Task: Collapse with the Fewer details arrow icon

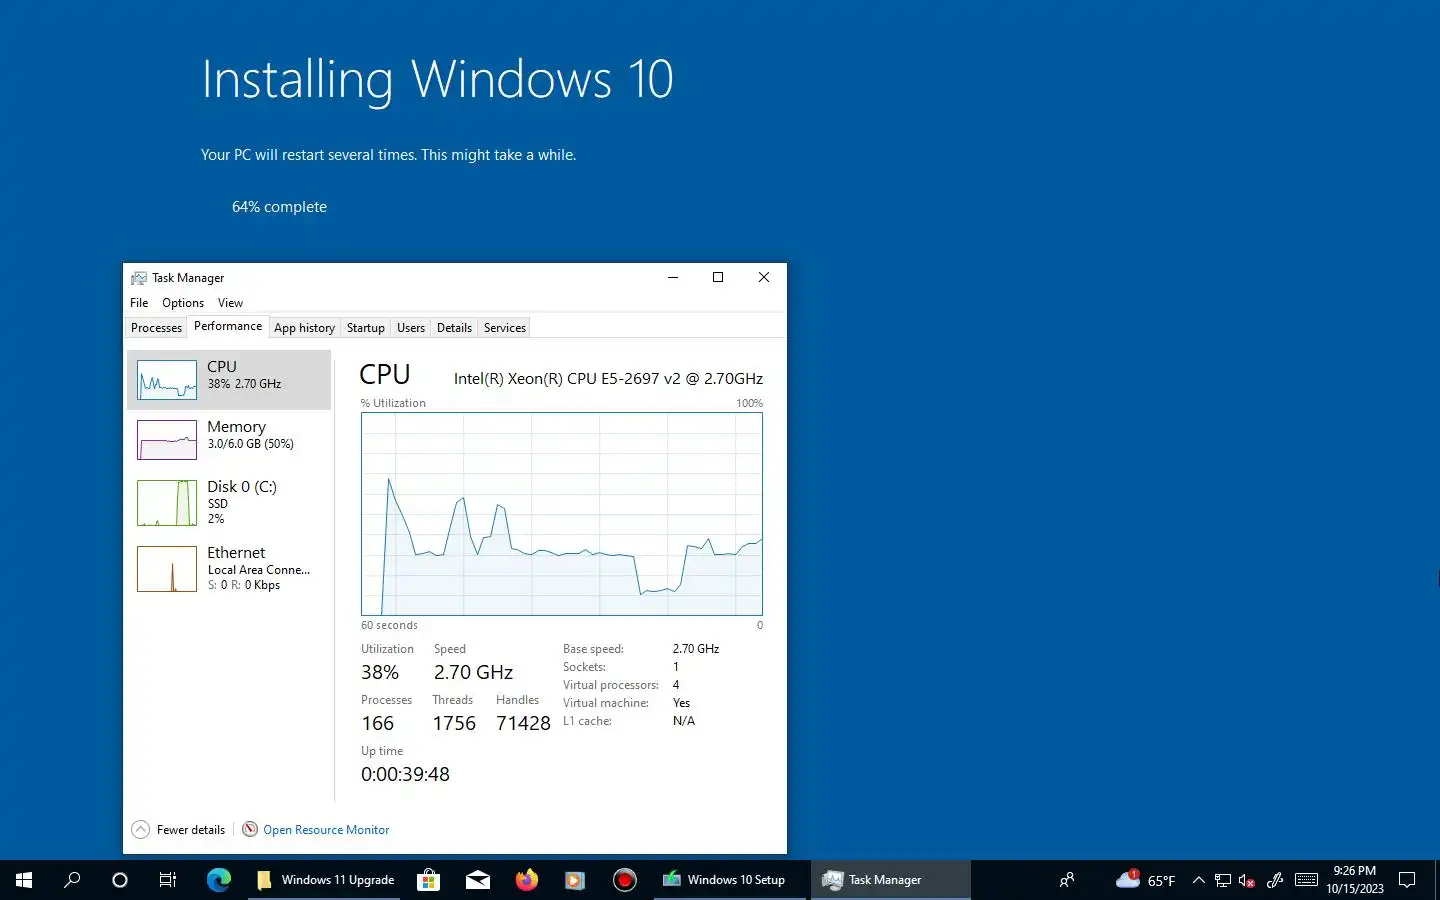Action: coord(141,830)
